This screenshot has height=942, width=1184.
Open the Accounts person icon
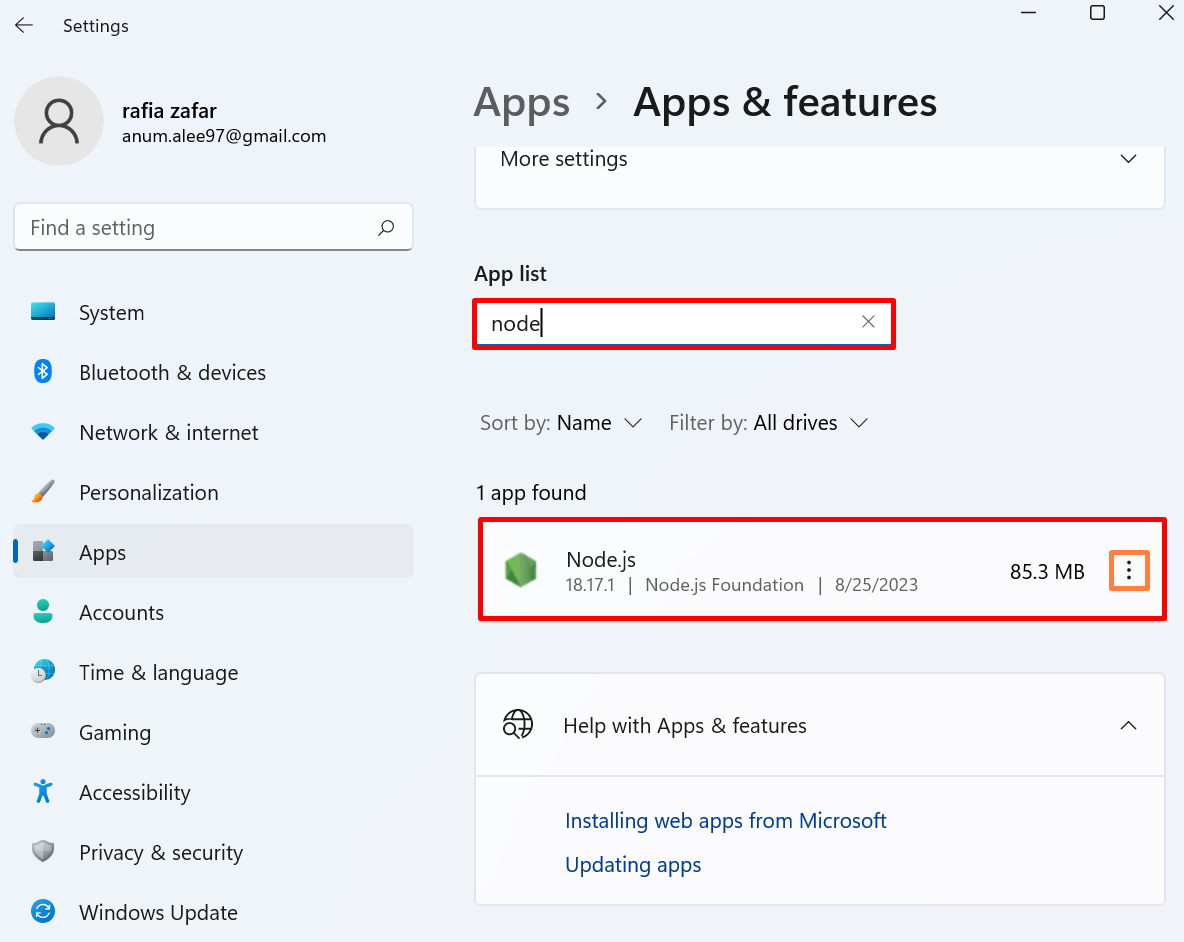tap(43, 611)
